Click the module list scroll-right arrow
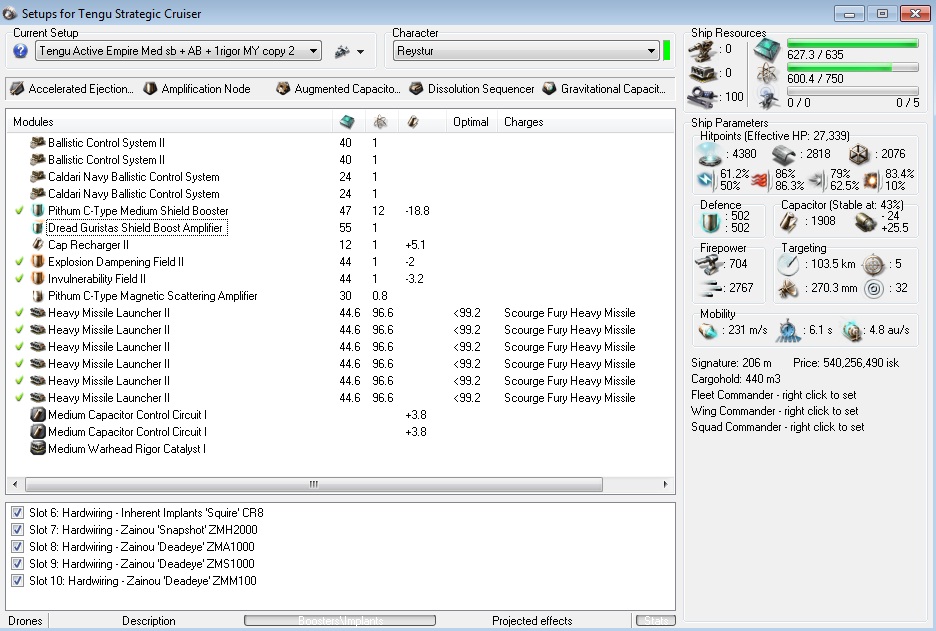 click(x=666, y=484)
